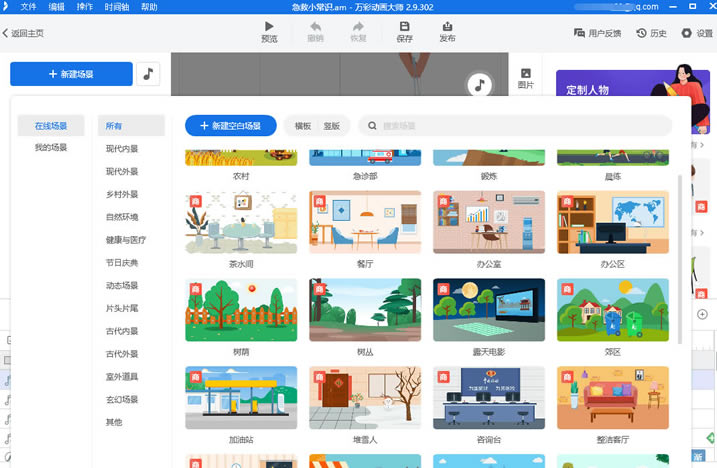Viewport: 717px width, 468px height.
Task: Choose the 餐厅 scene thumbnail
Action: tap(365, 222)
